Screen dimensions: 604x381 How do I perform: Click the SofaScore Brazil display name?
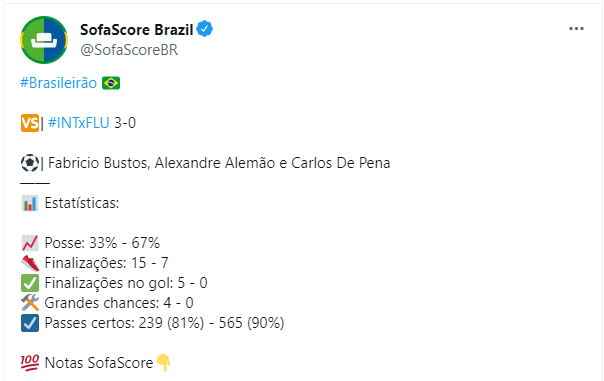coord(136,30)
